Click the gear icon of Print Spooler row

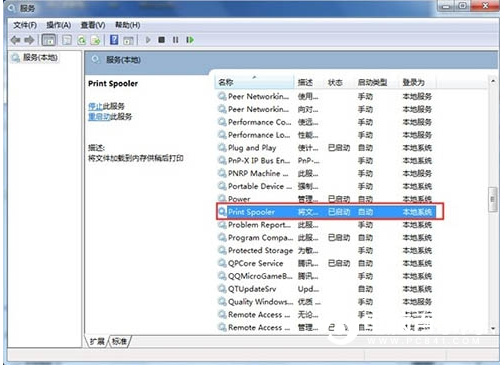[x=222, y=212]
